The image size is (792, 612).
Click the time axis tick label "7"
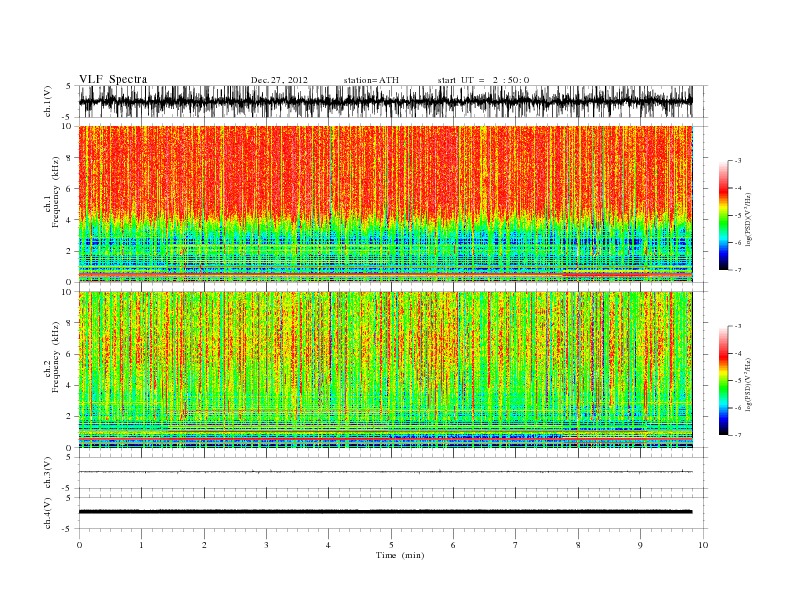coord(516,545)
